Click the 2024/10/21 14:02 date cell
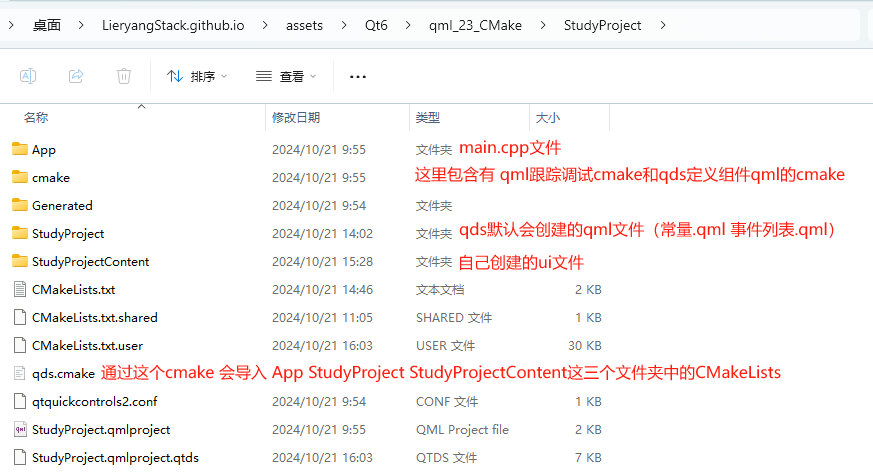Viewport: 873px width, 472px height. (x=322, y=234)
